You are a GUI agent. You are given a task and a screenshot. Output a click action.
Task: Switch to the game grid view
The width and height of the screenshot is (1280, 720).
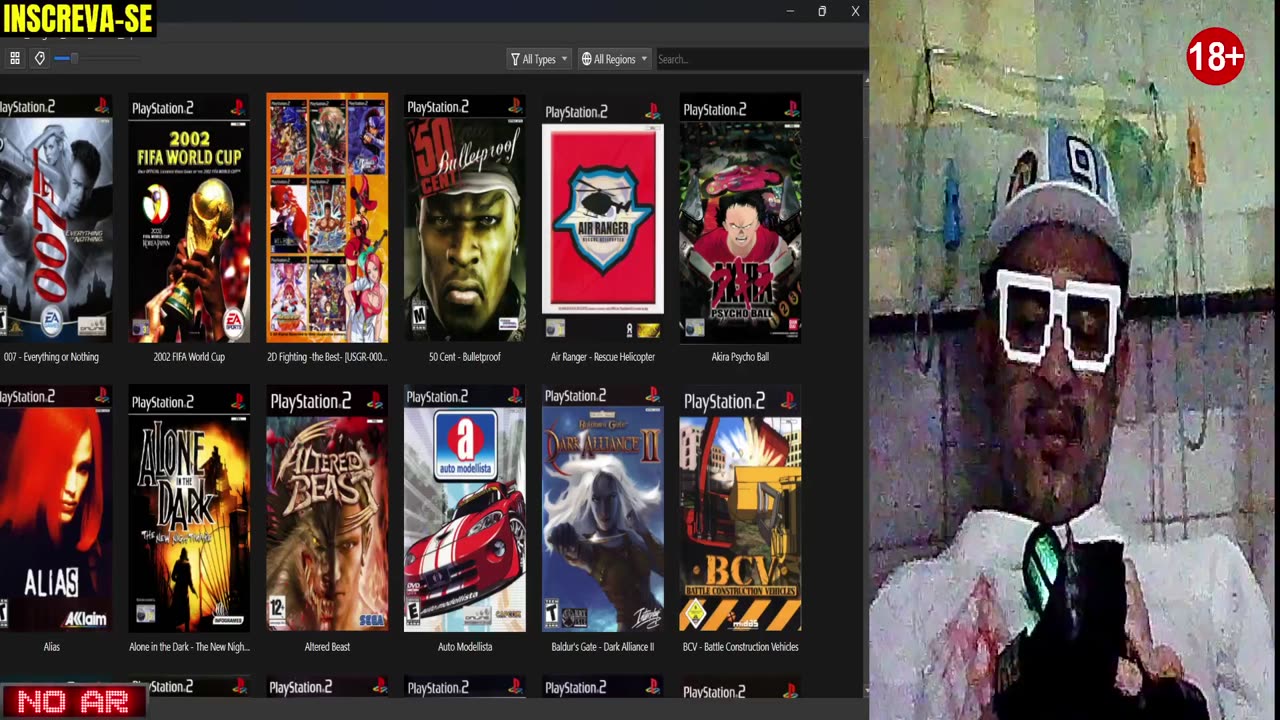[15, 59]
